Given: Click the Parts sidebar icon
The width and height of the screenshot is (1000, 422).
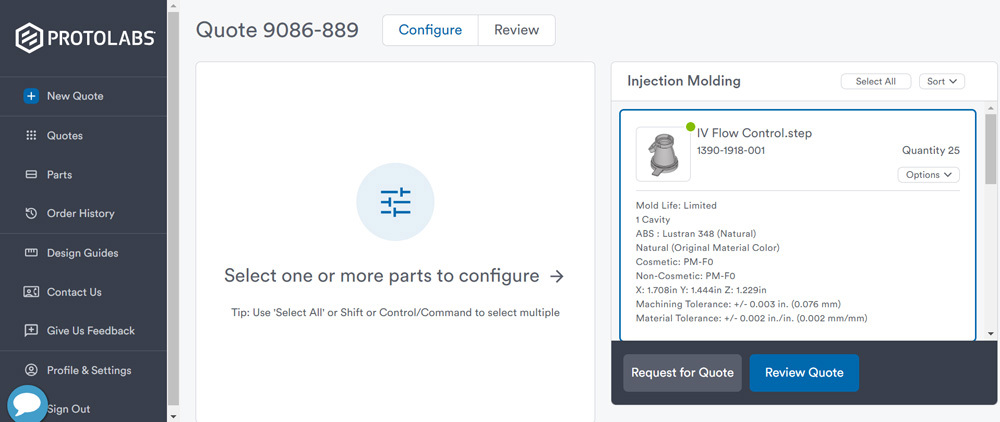Looking at the screenshot, I should coord(30,174).
